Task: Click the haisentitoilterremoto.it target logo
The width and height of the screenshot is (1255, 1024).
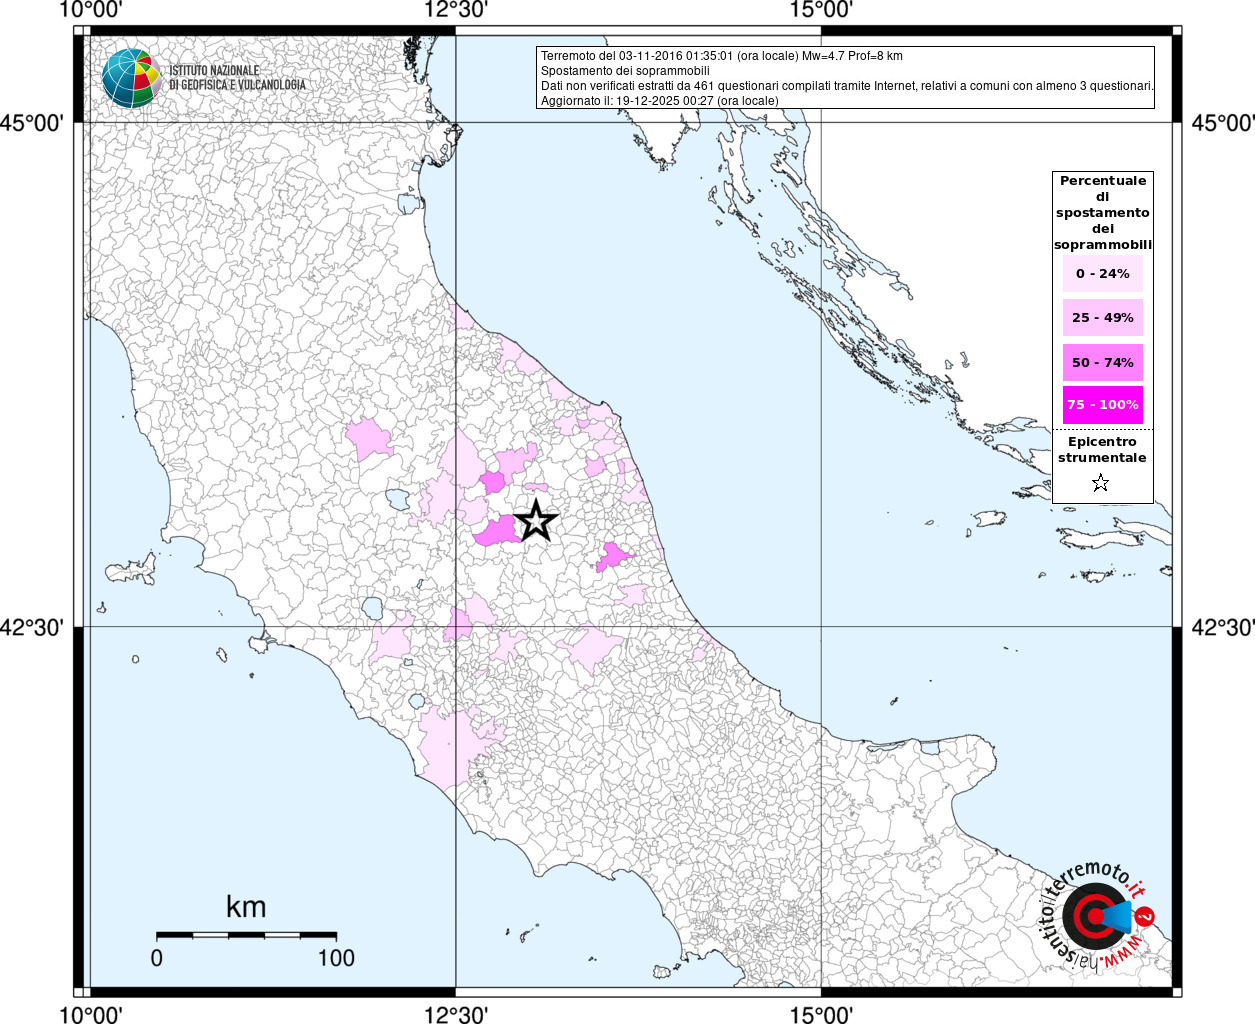Action: click(1098, 915)
